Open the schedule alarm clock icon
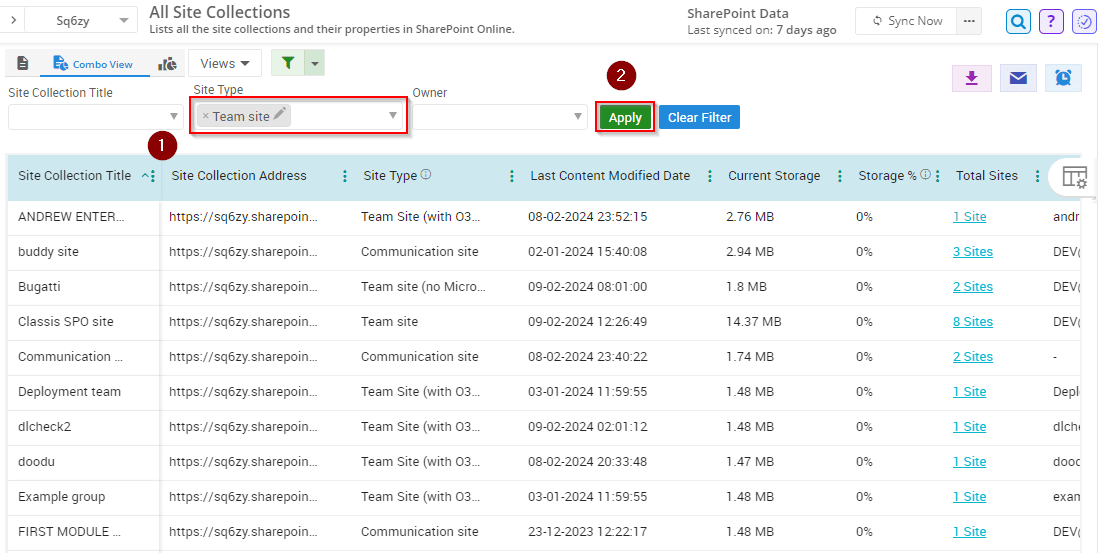Viewport: 1098px width, 553px height. (x=1063, y=78)
